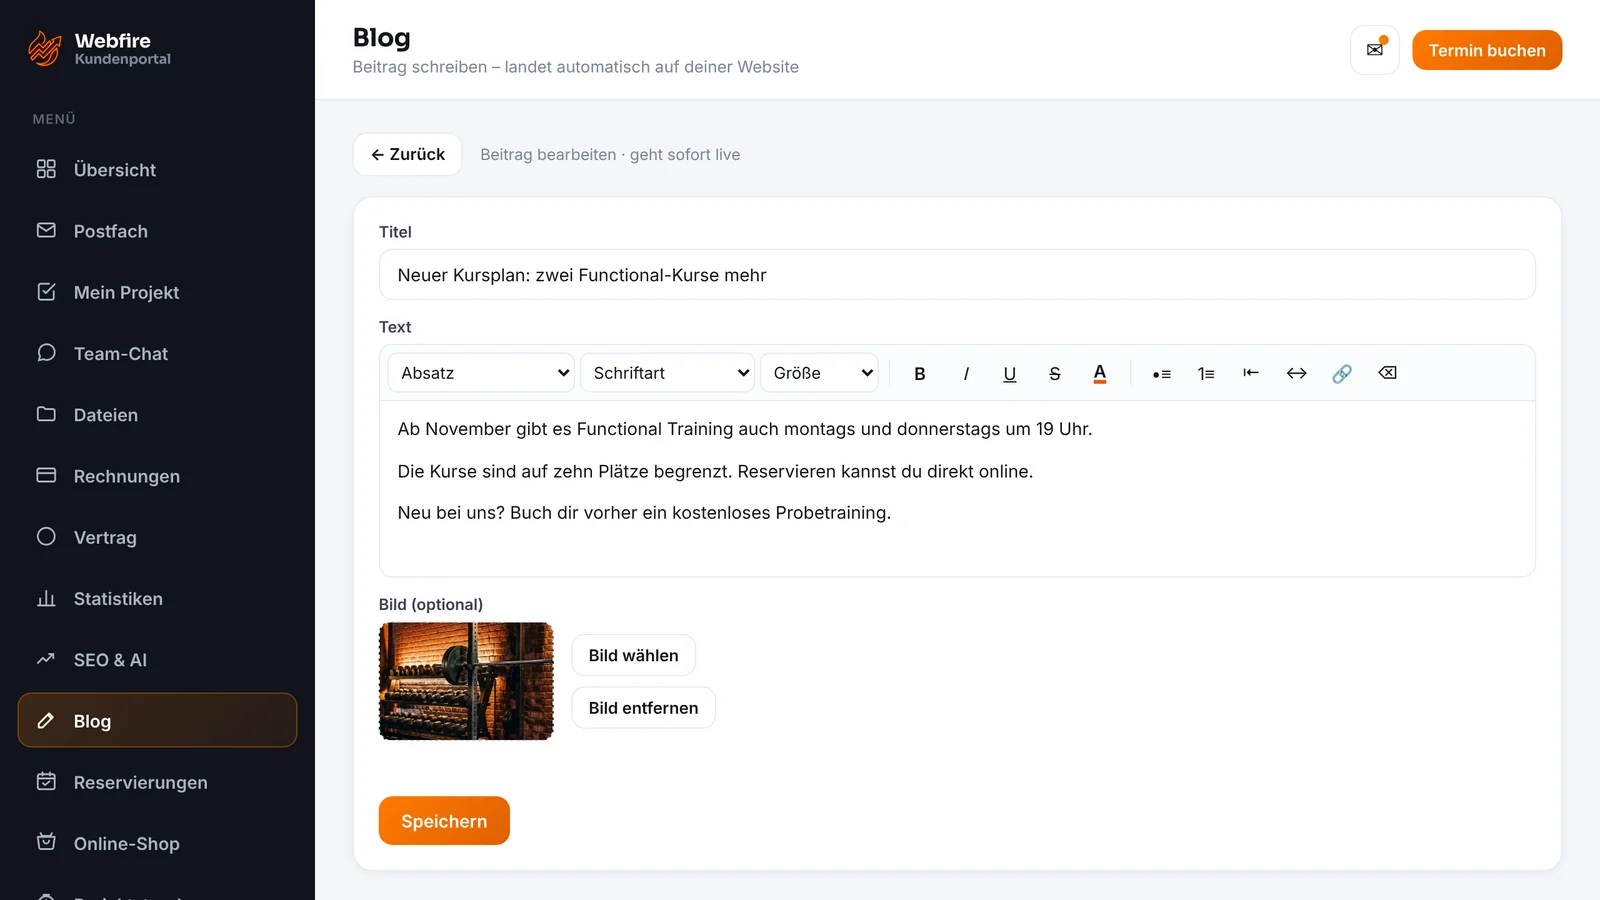Open the mail notification icon in header

click(x=1375, y=50)
